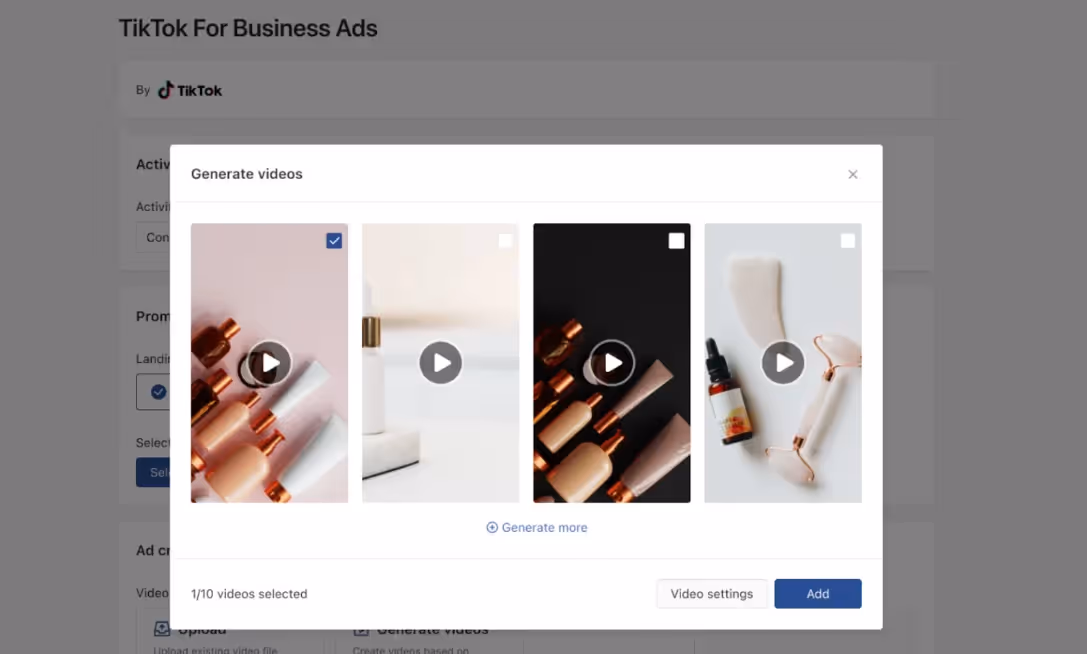Select the white pump bottle video checkbox
The height and width of the screenshot is (654, 1087).
pyautogui.click(x=505, y=241)
